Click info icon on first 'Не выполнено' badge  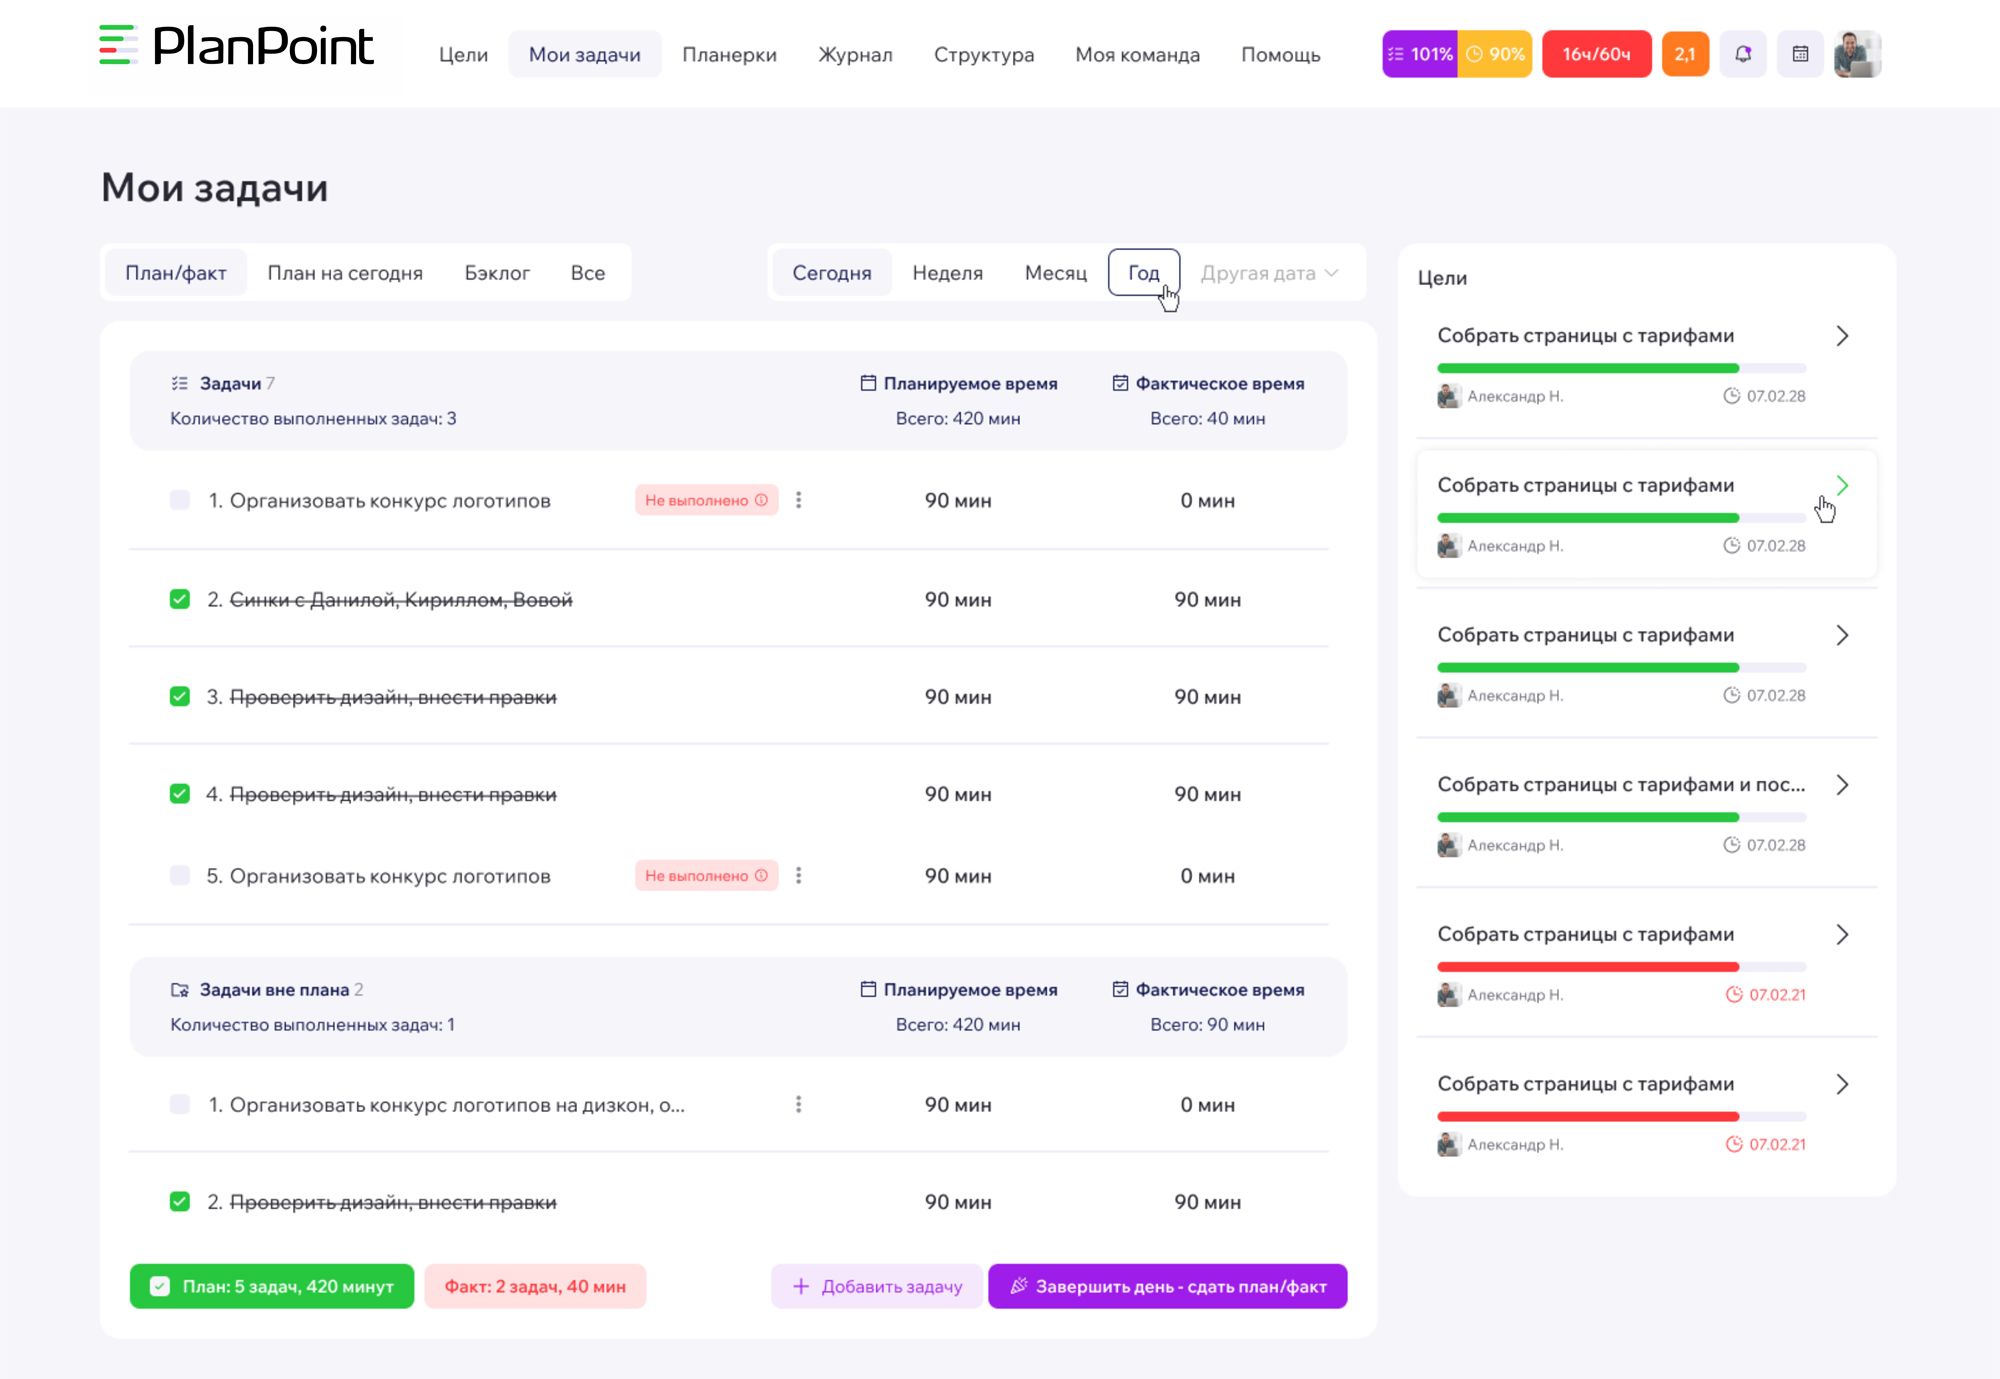[762, 500]
